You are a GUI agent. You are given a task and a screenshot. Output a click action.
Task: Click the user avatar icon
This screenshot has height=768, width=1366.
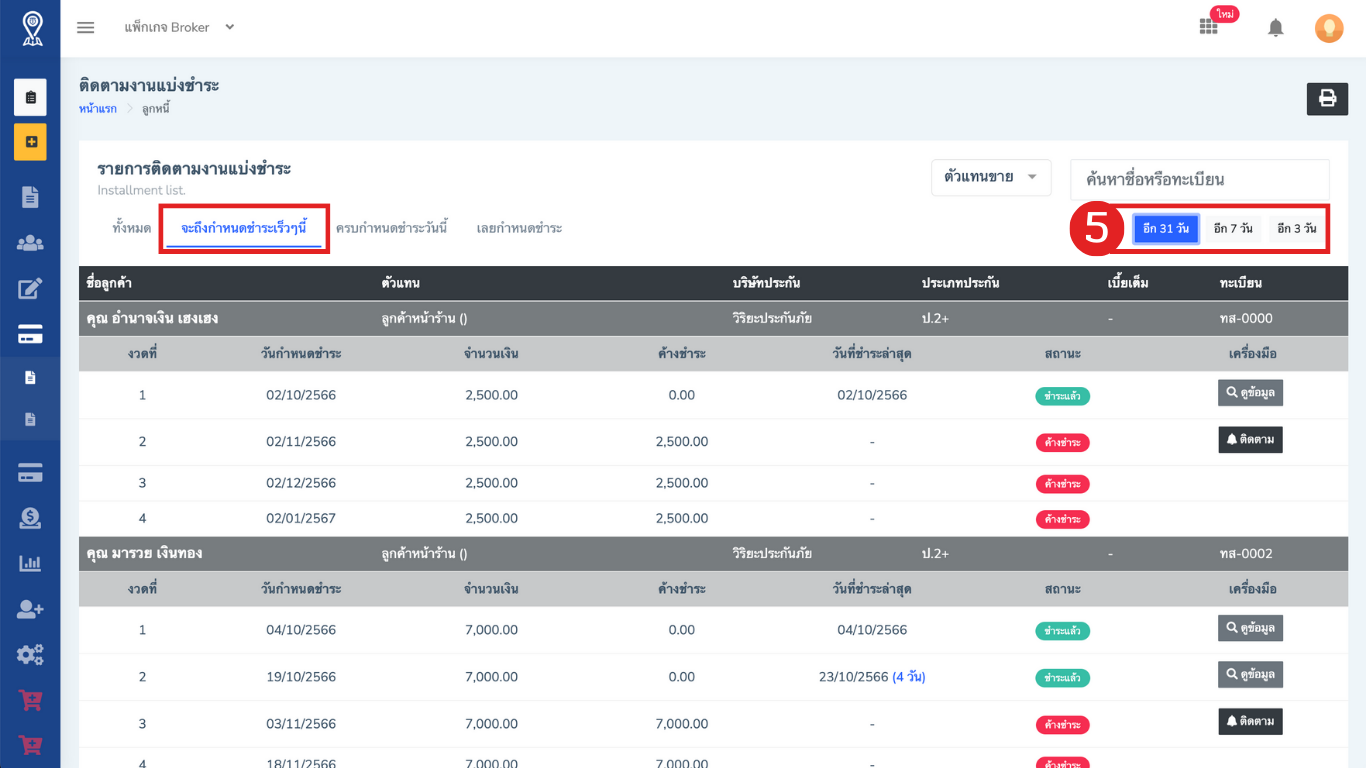1329,28
